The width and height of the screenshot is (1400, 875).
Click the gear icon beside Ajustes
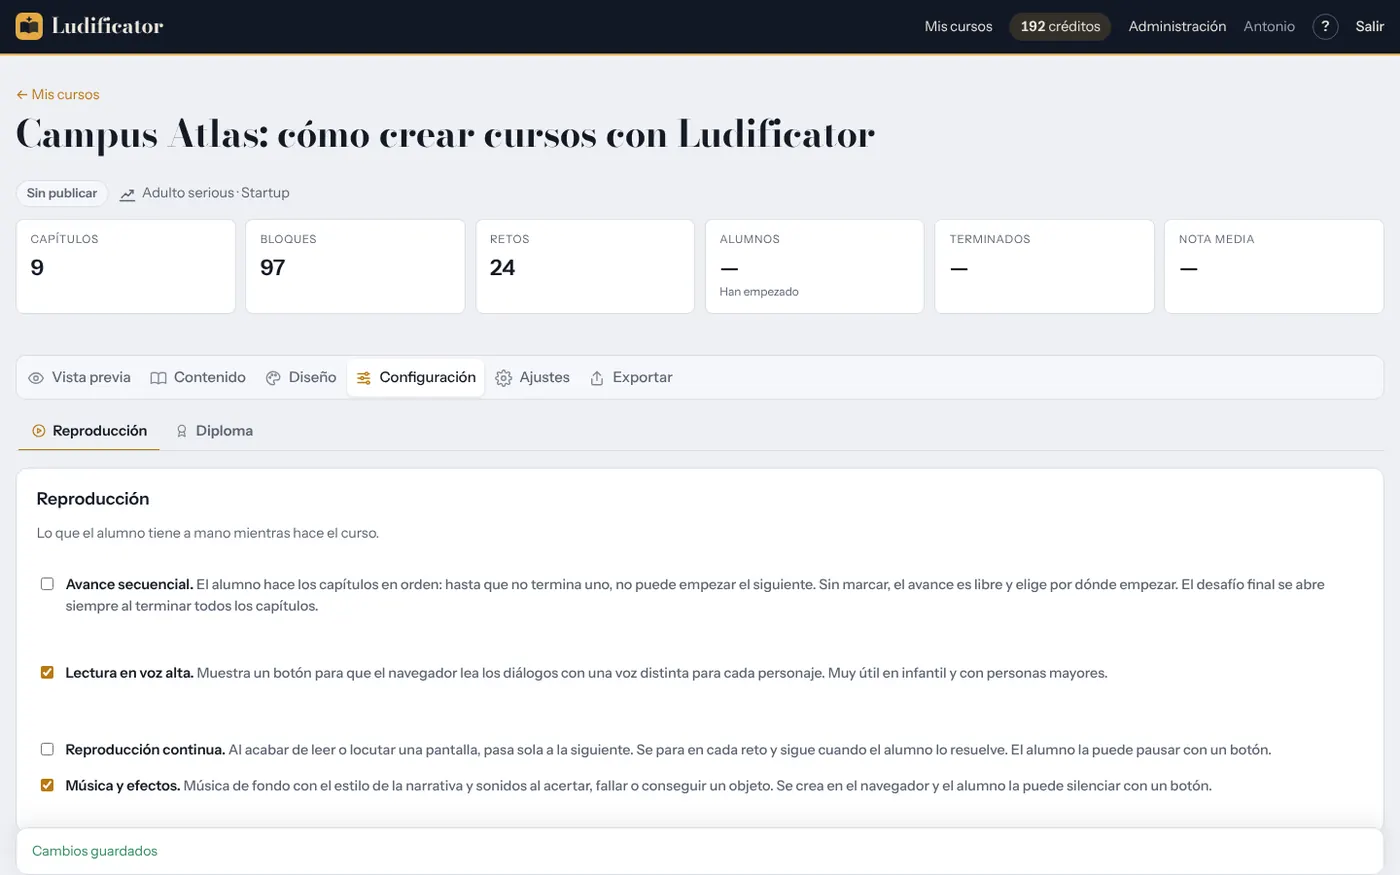click(504, 378)
